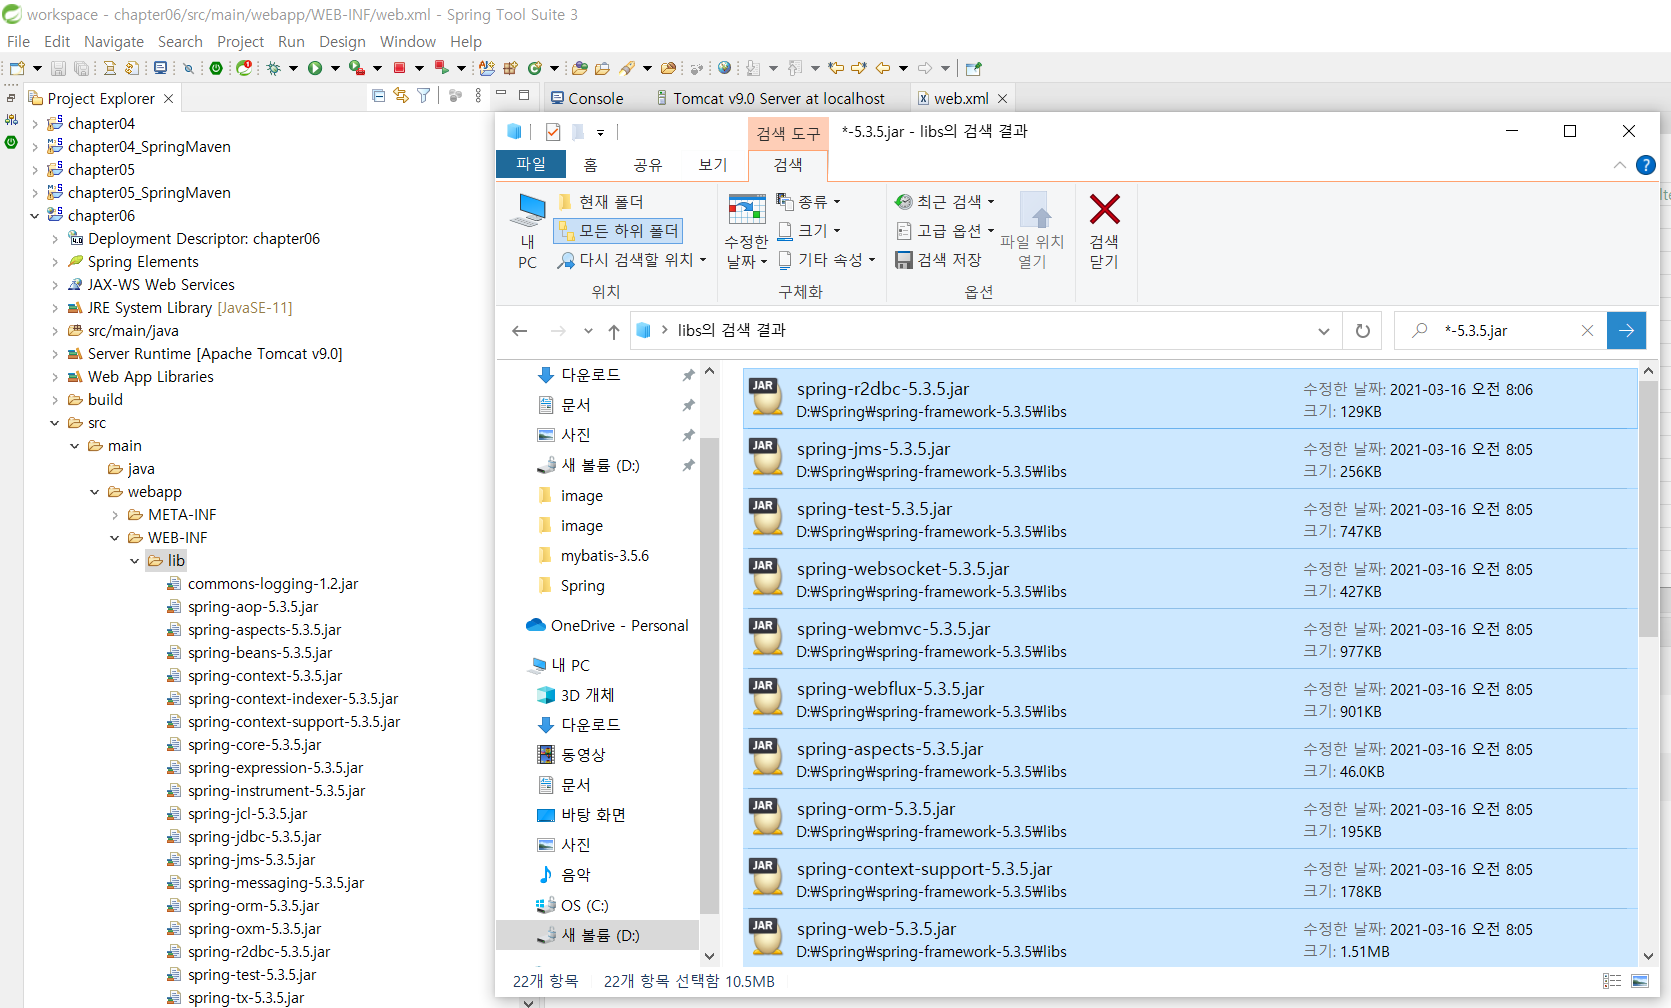Select spring-webmvc-5.3.5.jar in search results

click(1190, 639)
